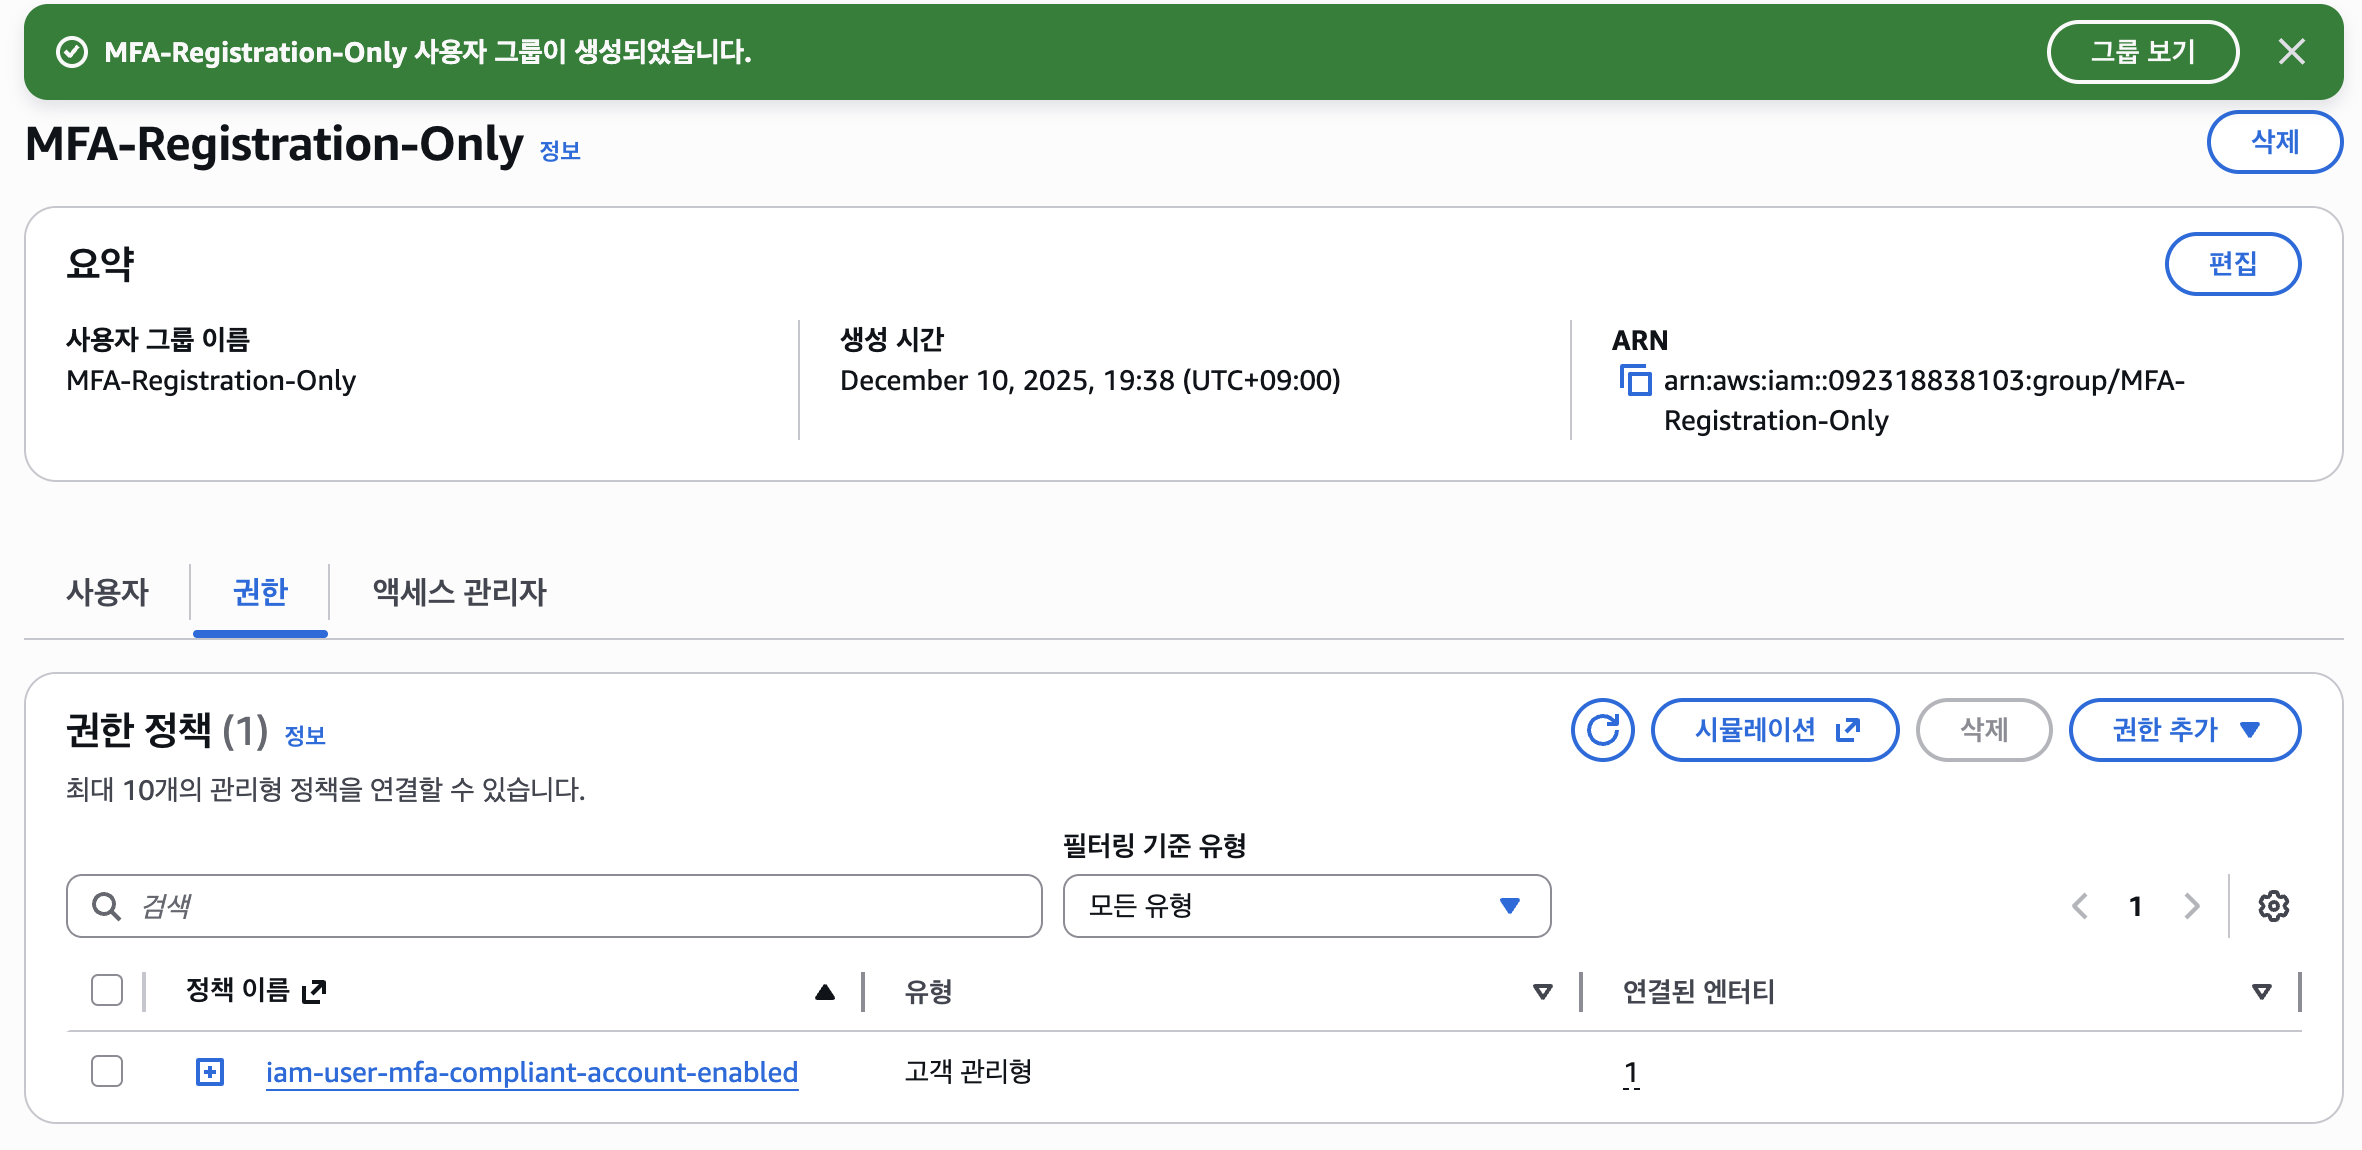
Task: Copy the group ARN with copy icon
Action: [x=1636, y=381]
